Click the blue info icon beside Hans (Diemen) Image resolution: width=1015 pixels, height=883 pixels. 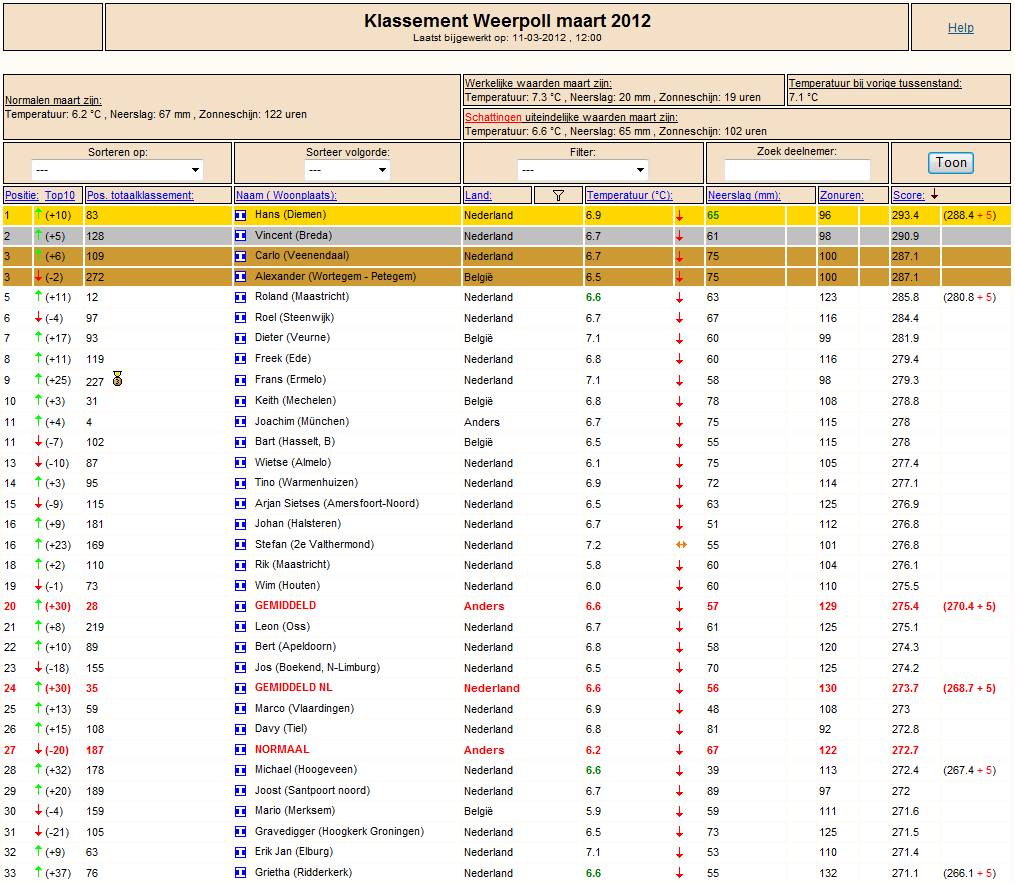click(240, 215)
